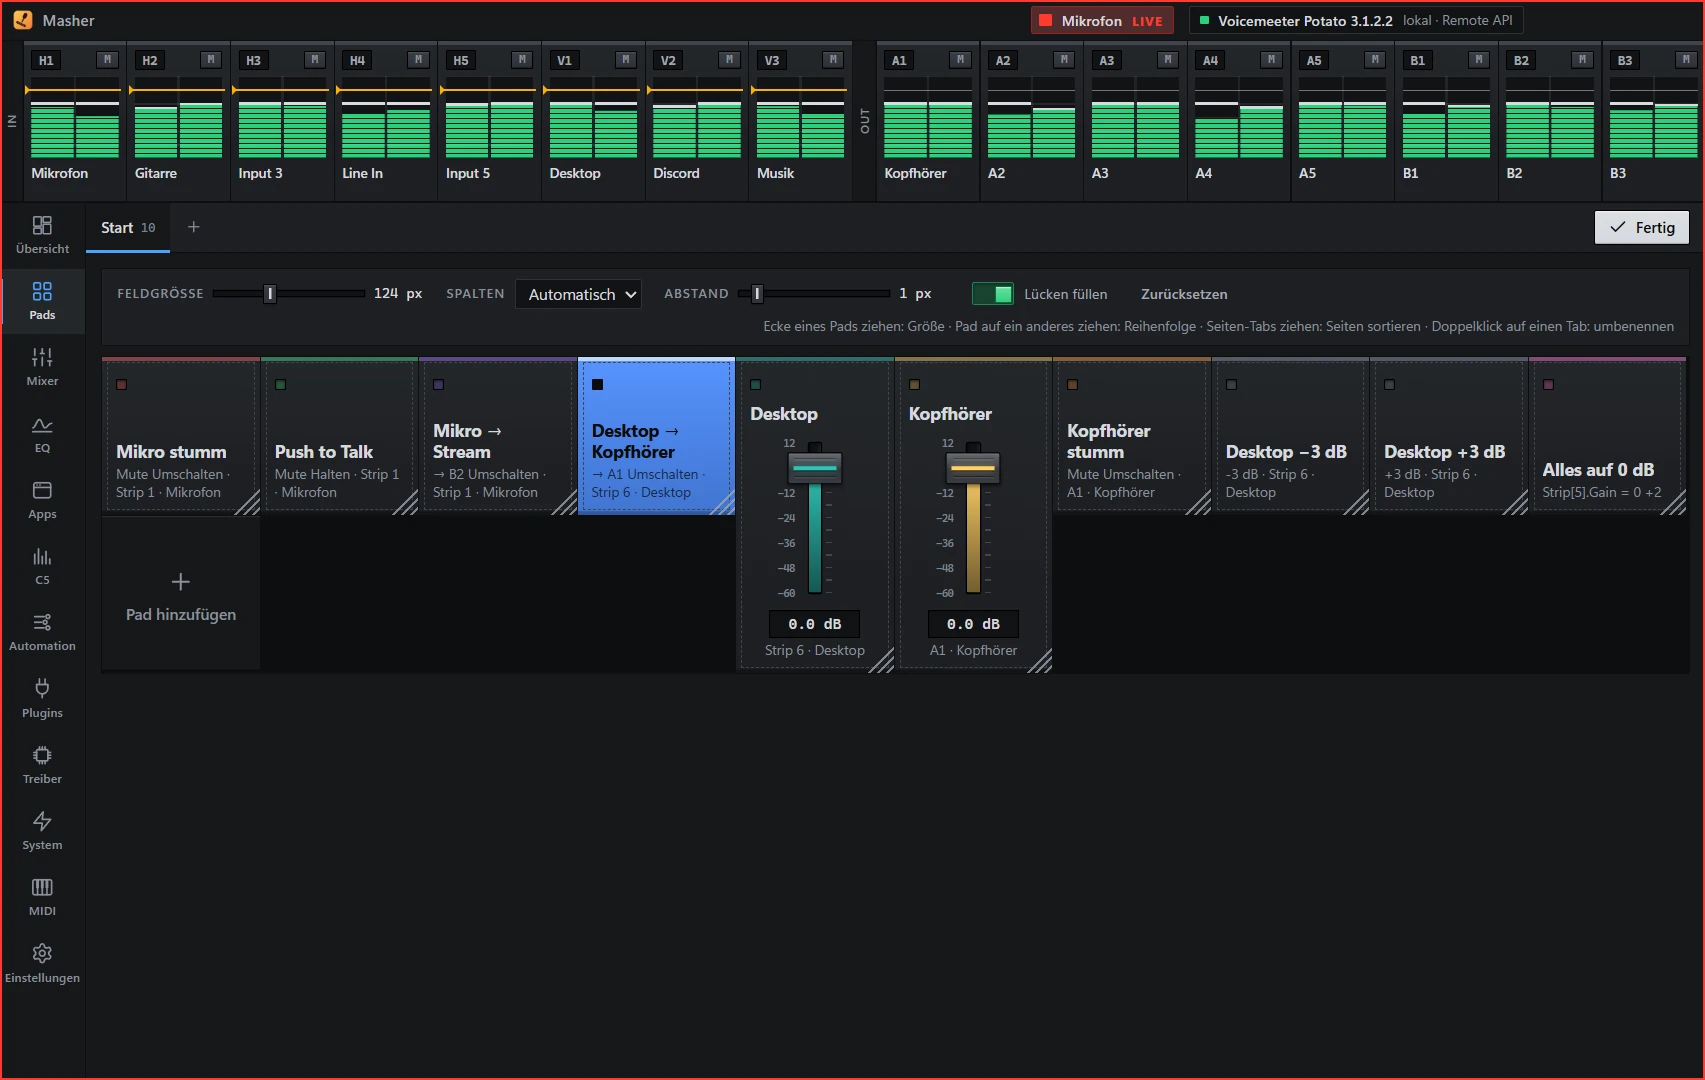Click the Fertig button

click(1641, 228)
